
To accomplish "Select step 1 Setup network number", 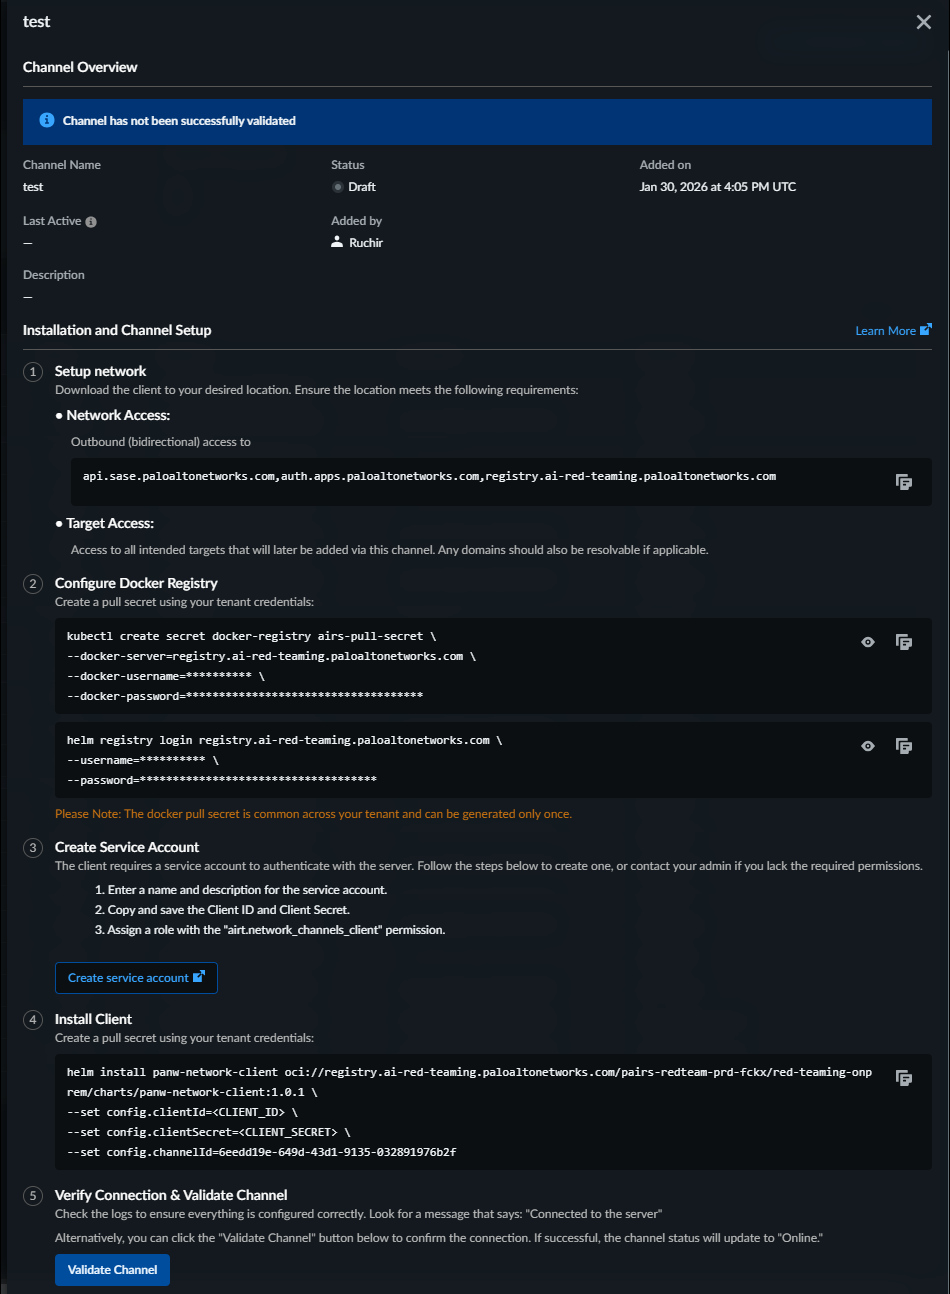I will pos(33,372).
